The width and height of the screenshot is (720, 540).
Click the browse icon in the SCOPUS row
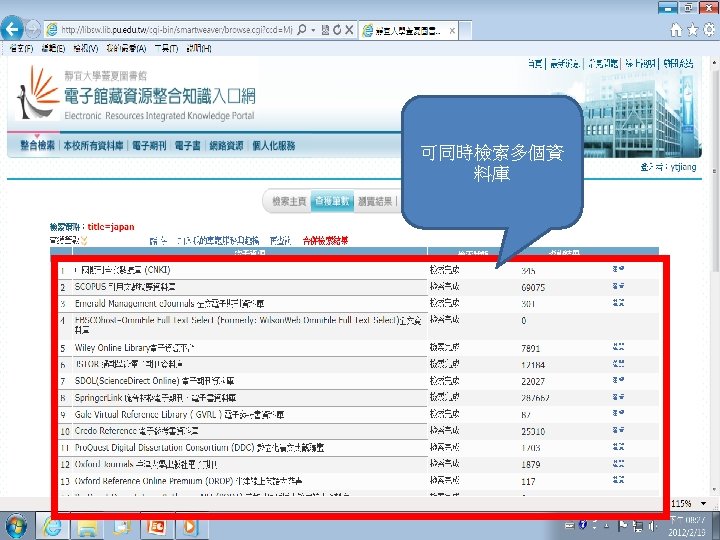[x=618, y=286]
